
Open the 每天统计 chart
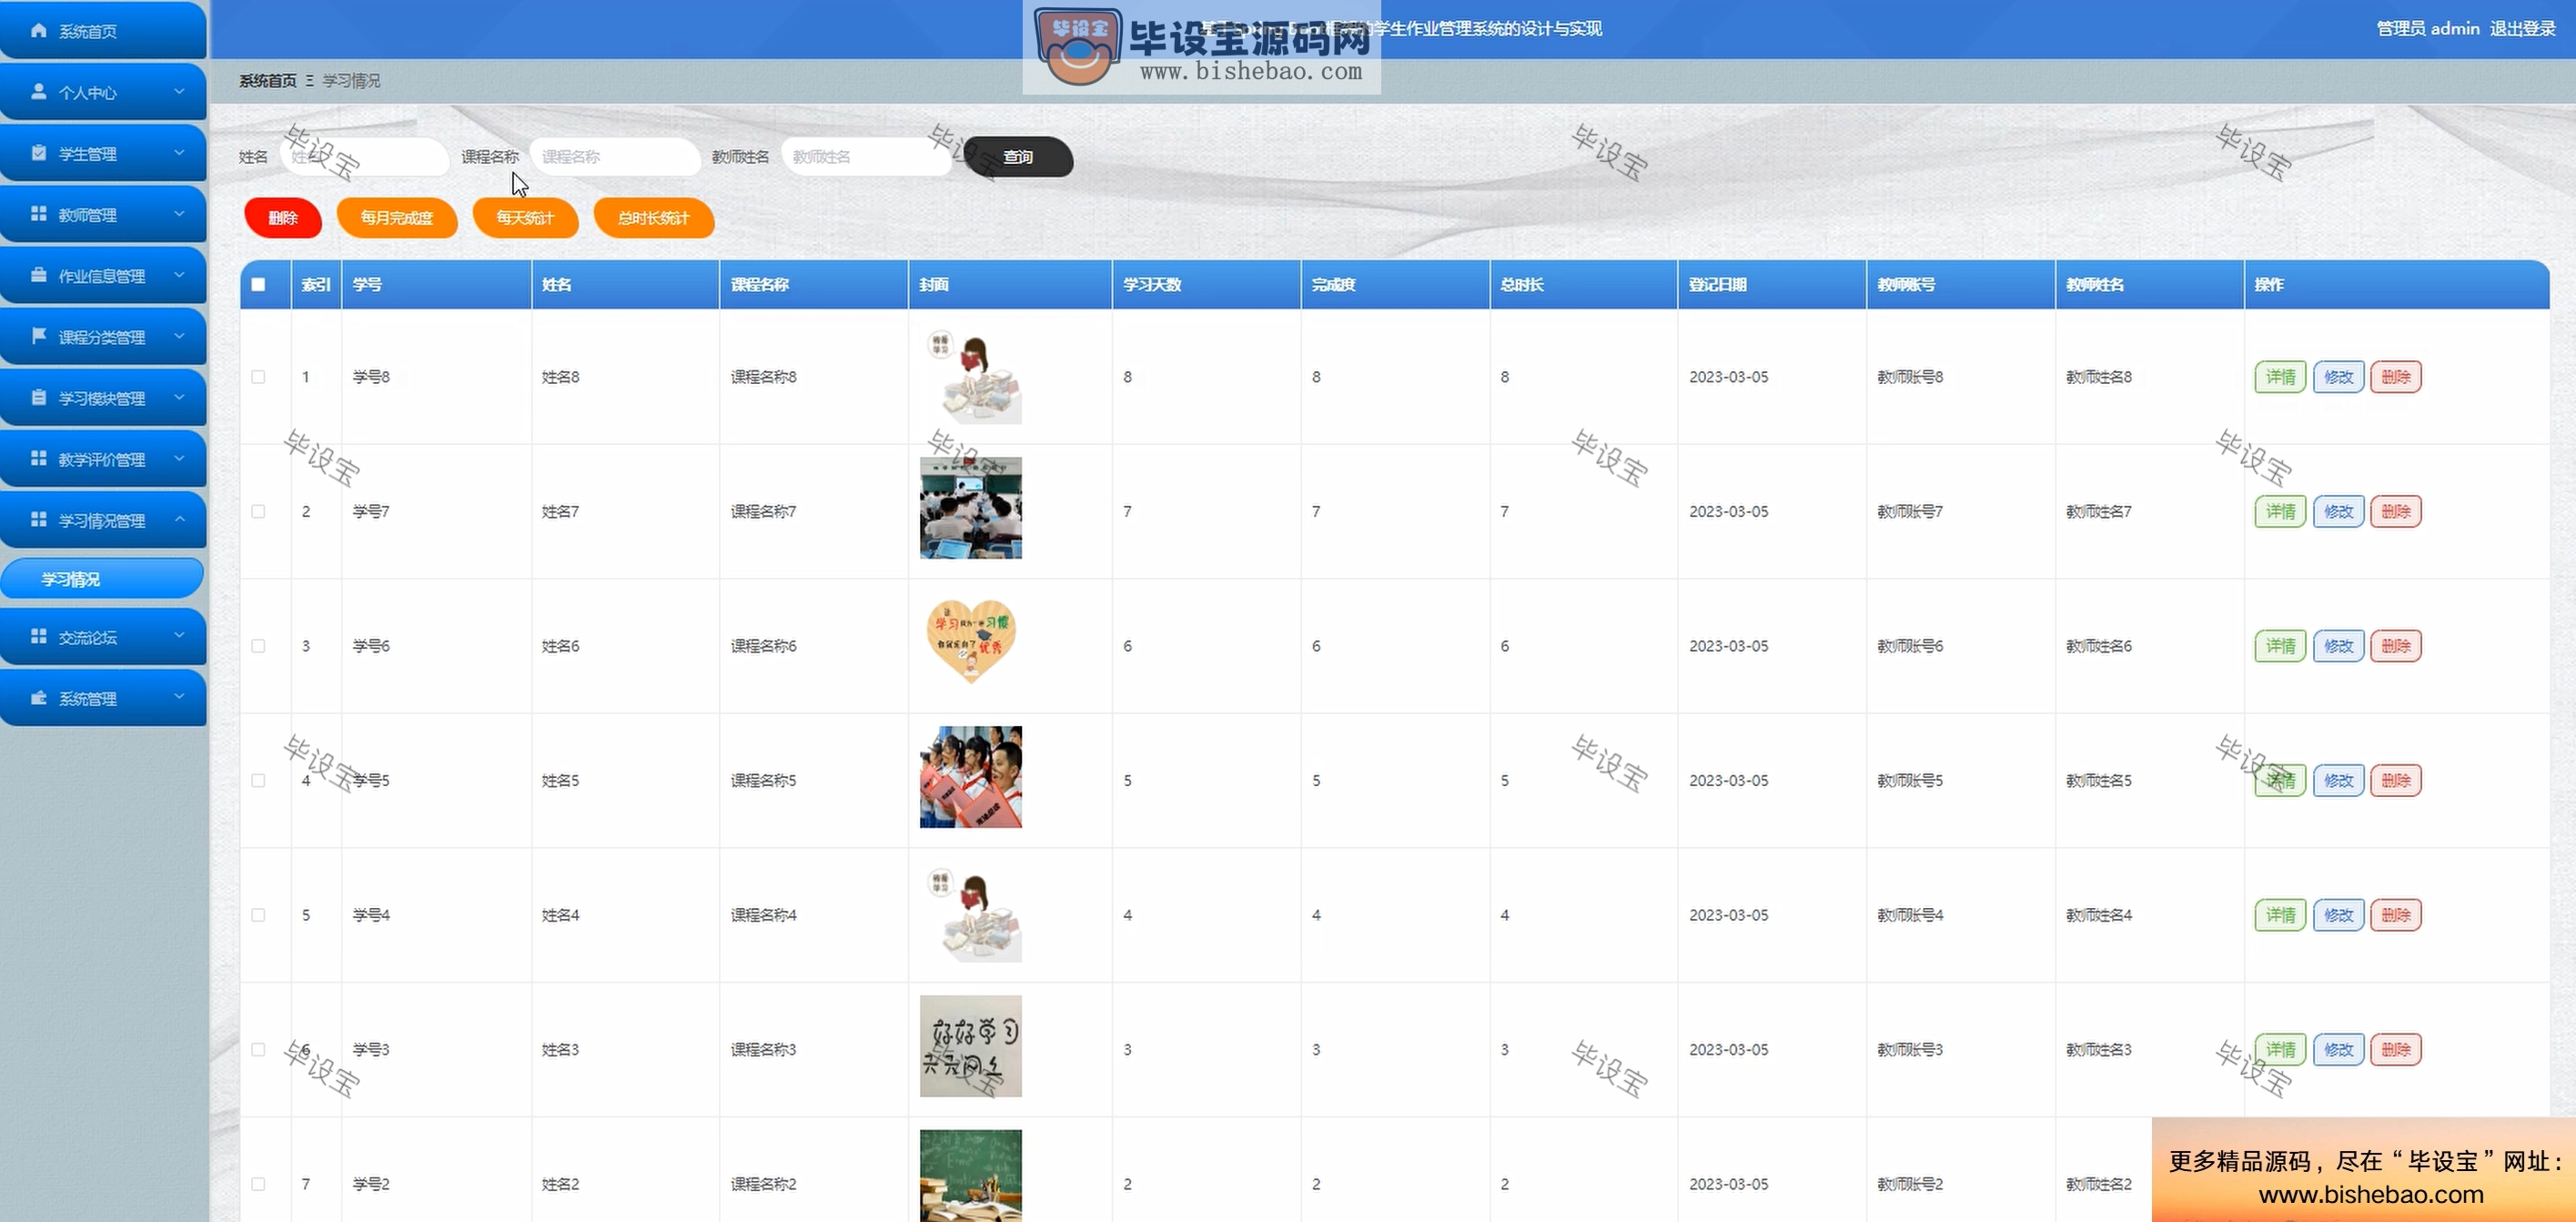point(525,218)
